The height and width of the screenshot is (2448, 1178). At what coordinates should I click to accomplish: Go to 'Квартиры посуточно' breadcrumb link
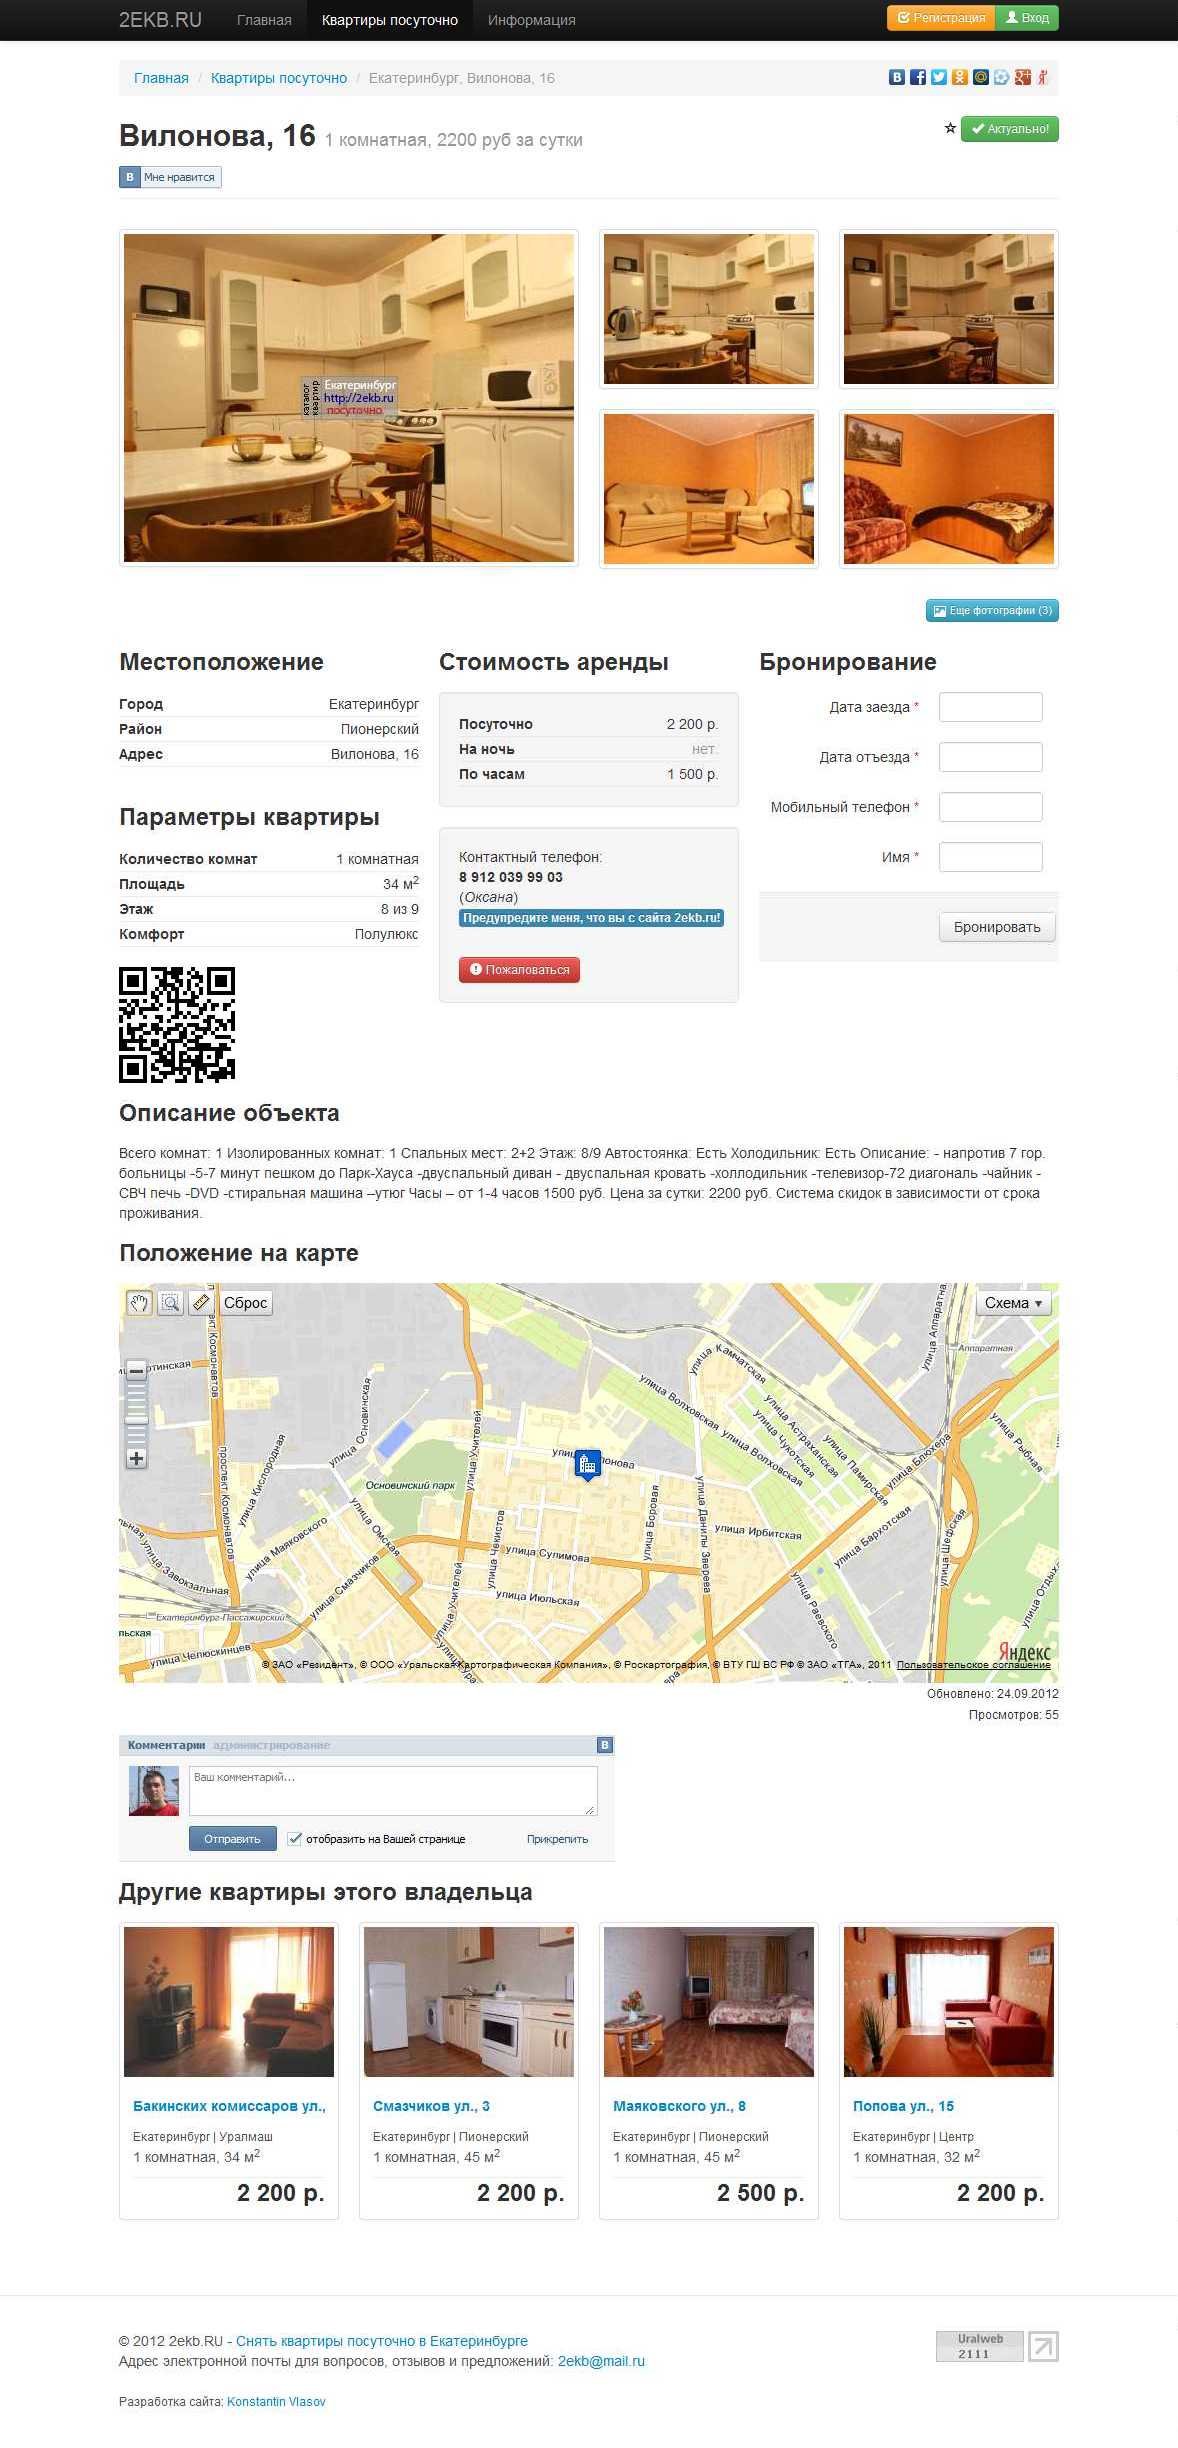(279, 78)
